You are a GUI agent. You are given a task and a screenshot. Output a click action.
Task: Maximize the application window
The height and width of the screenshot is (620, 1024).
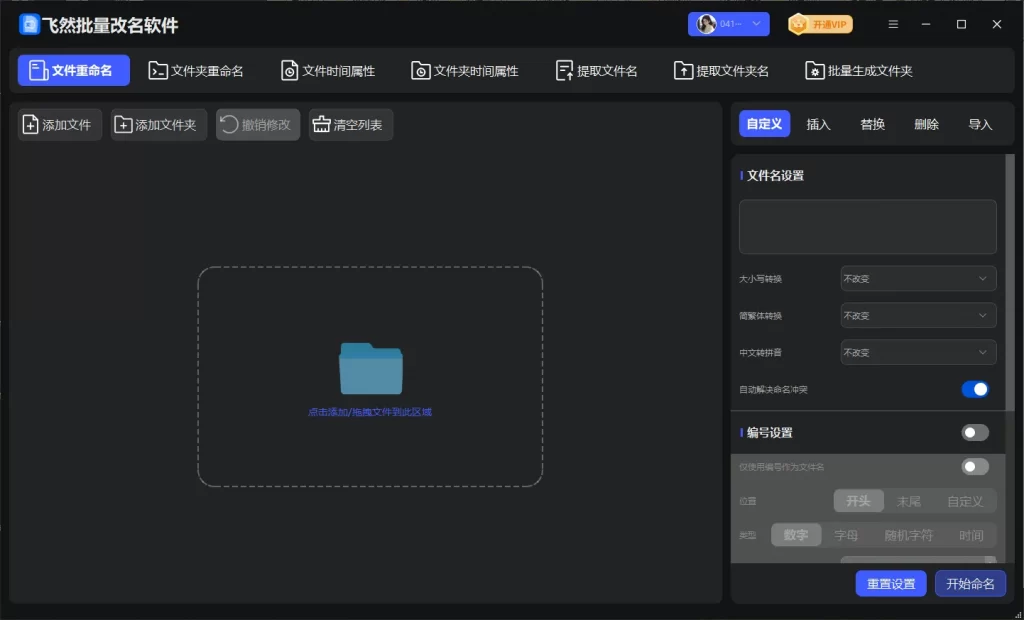(x=961, y=24)
